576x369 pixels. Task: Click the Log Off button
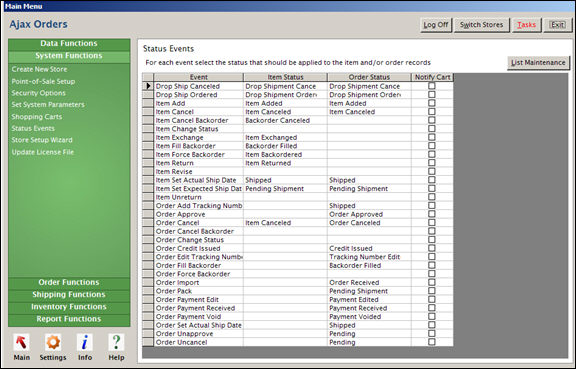[436, 25]
